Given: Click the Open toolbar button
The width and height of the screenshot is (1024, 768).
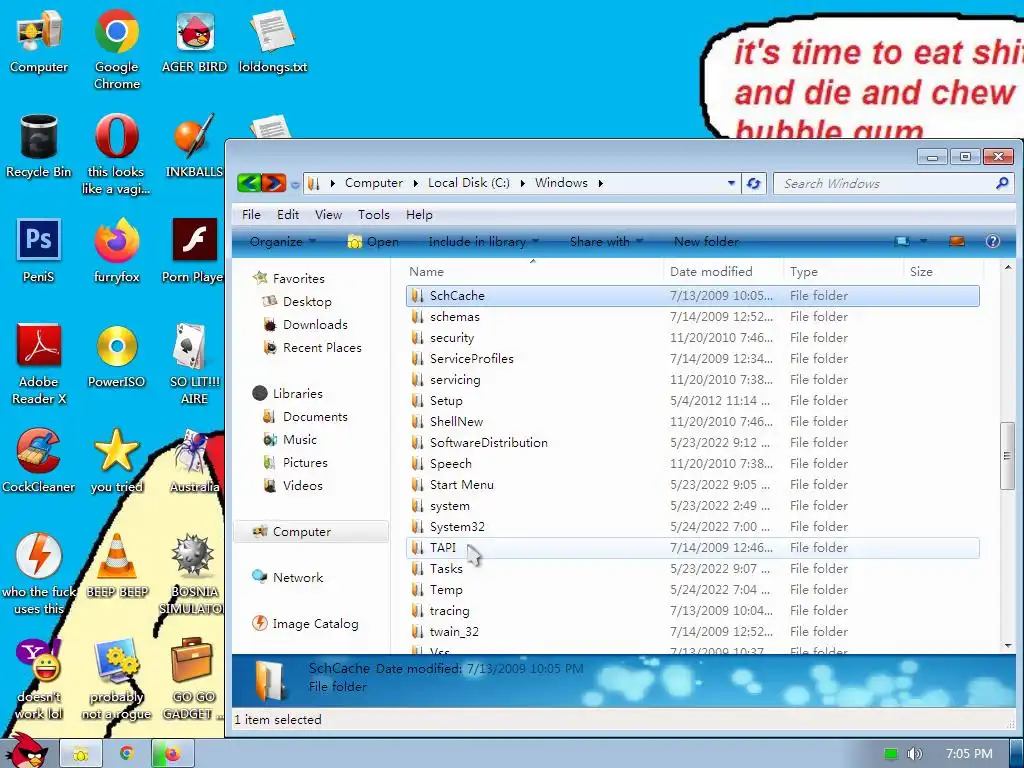Looking at the screenshot, I should point(373,242).
